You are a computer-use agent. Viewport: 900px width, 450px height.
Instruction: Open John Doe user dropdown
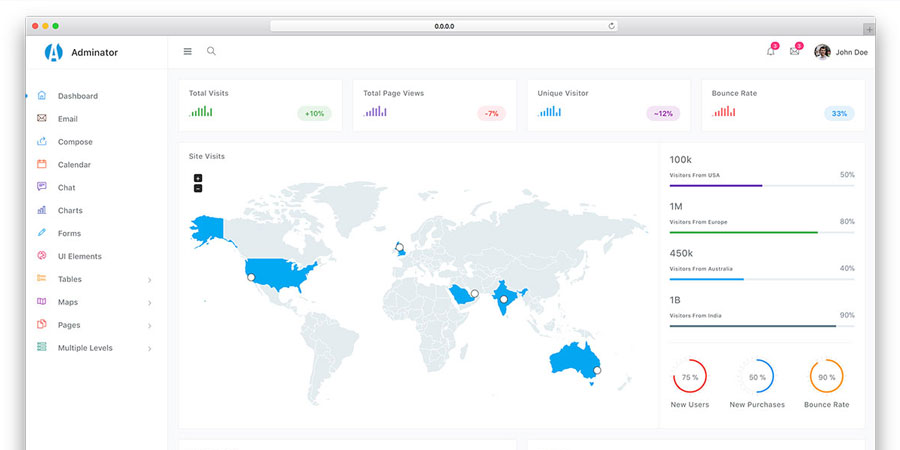tap(841, 52)
